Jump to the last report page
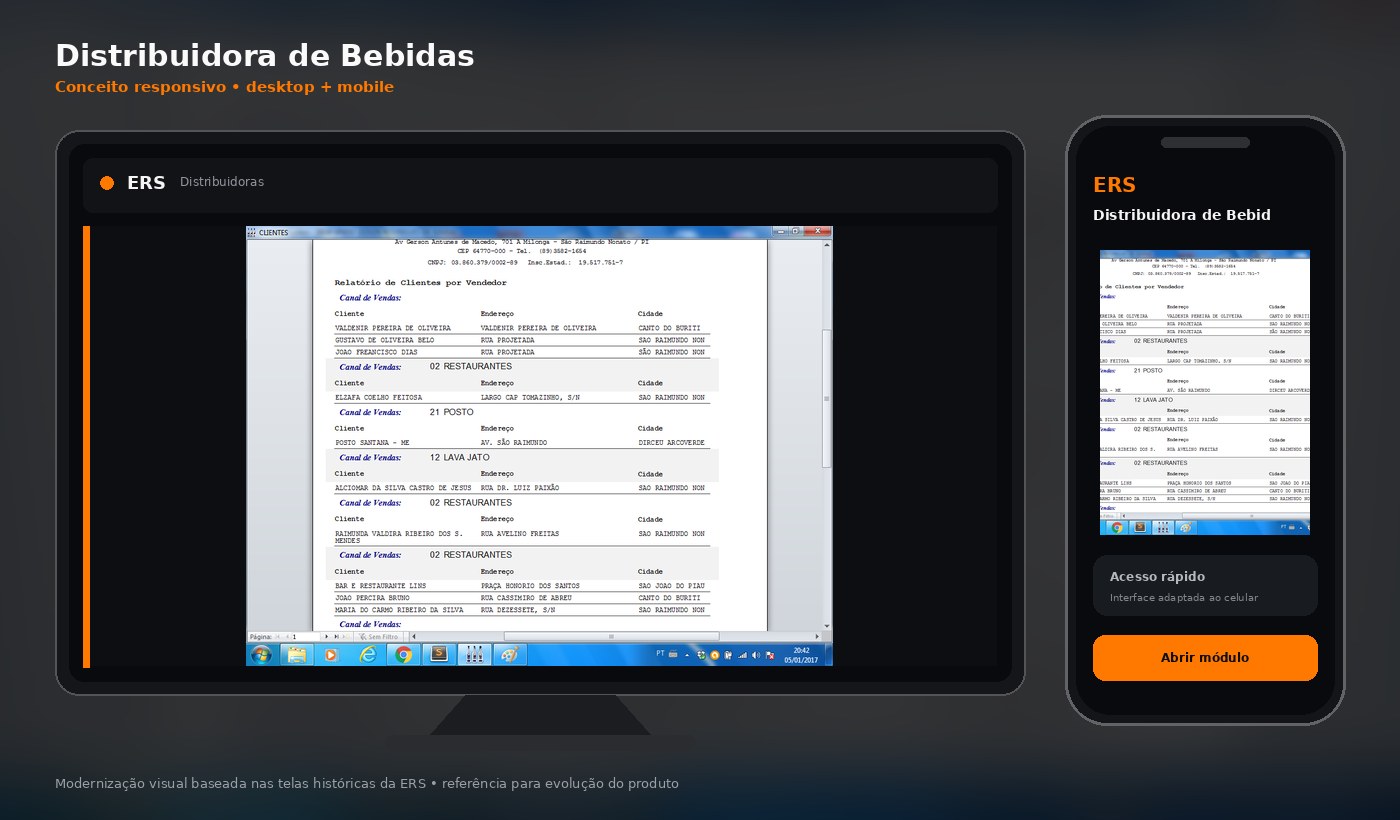This screenshot has width=1400, height=820. click(335, 636)
